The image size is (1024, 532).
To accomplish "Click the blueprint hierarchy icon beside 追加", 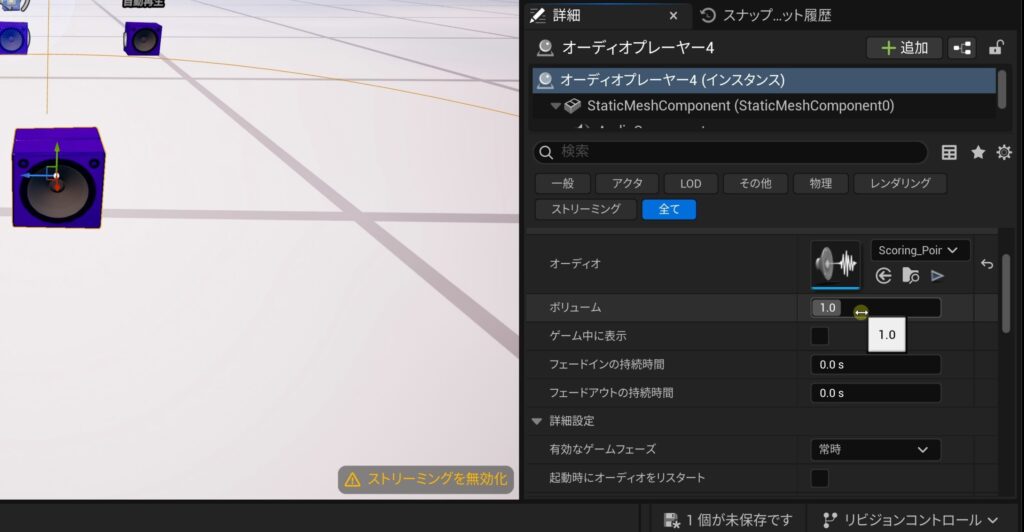I will (x=962, y=47).
